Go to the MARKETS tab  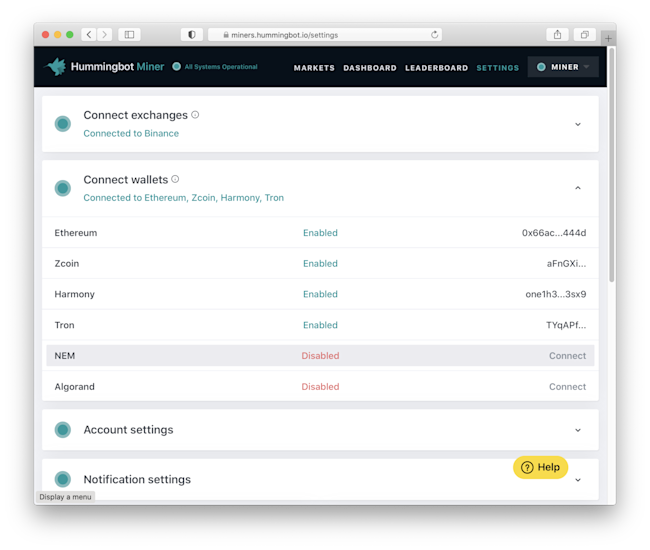coord(314,68)
